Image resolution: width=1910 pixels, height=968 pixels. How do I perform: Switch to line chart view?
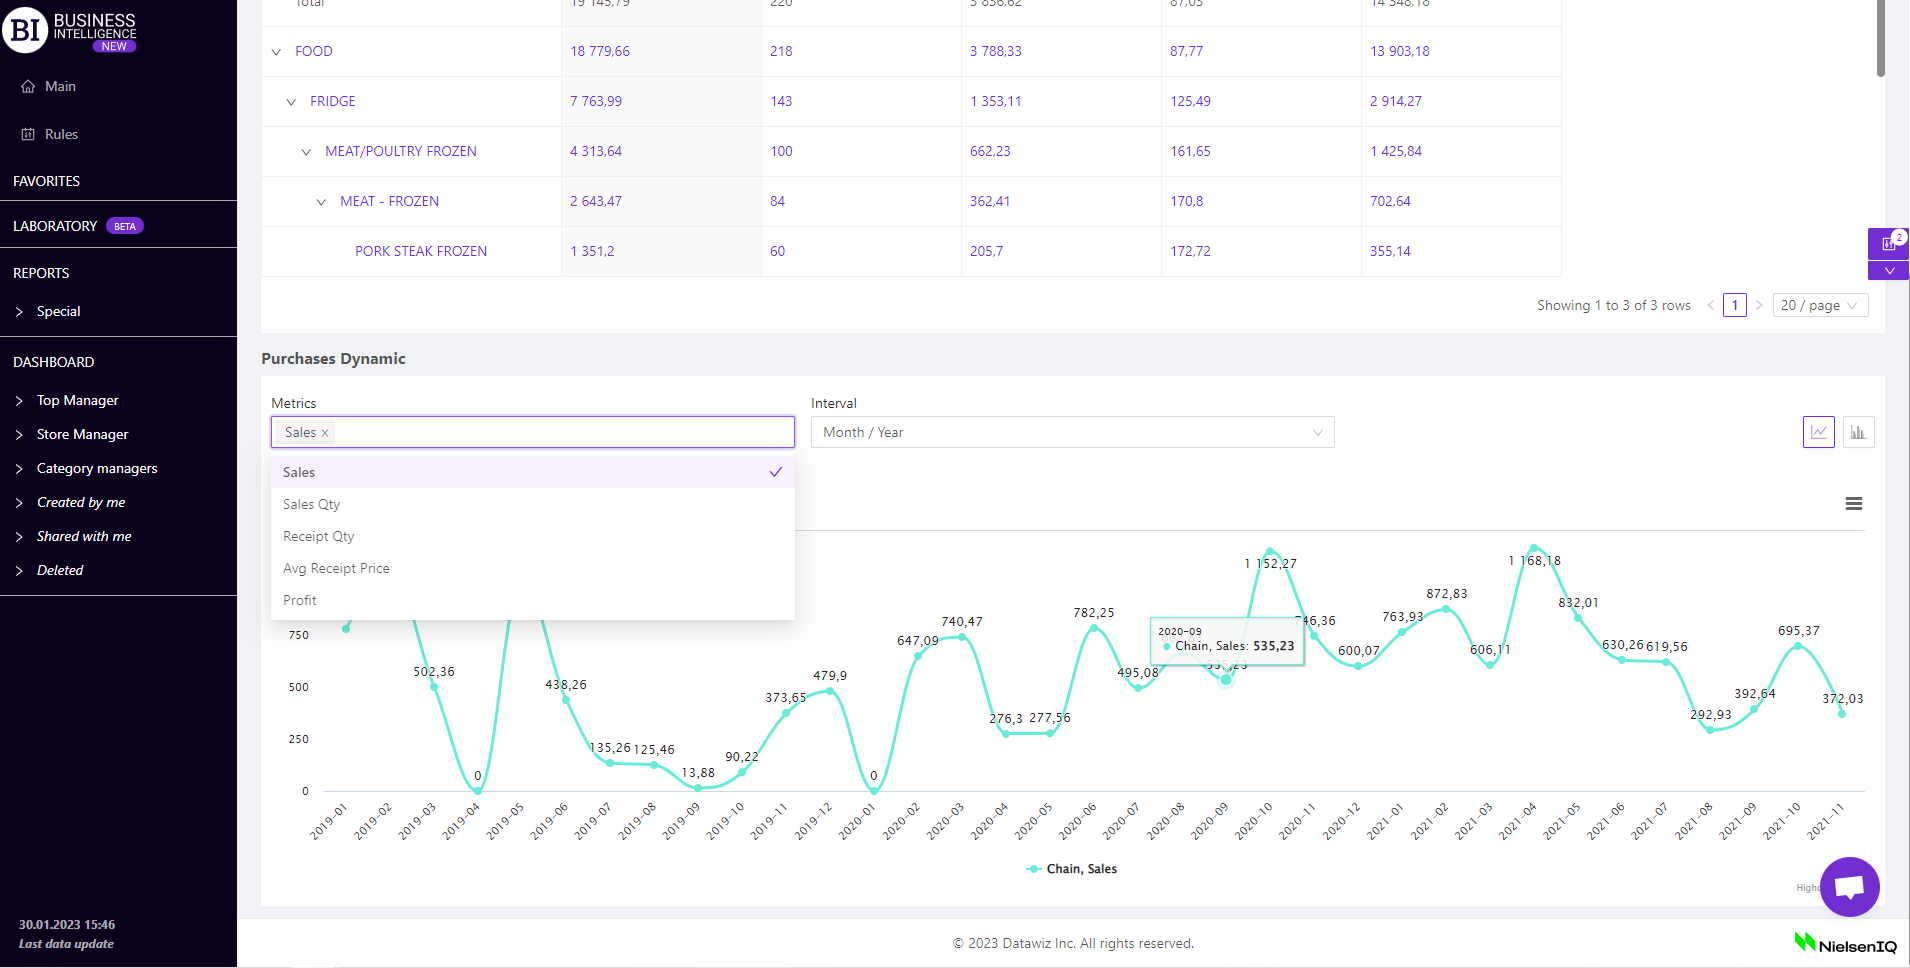pyautogui.click(x=1818, y=432)
